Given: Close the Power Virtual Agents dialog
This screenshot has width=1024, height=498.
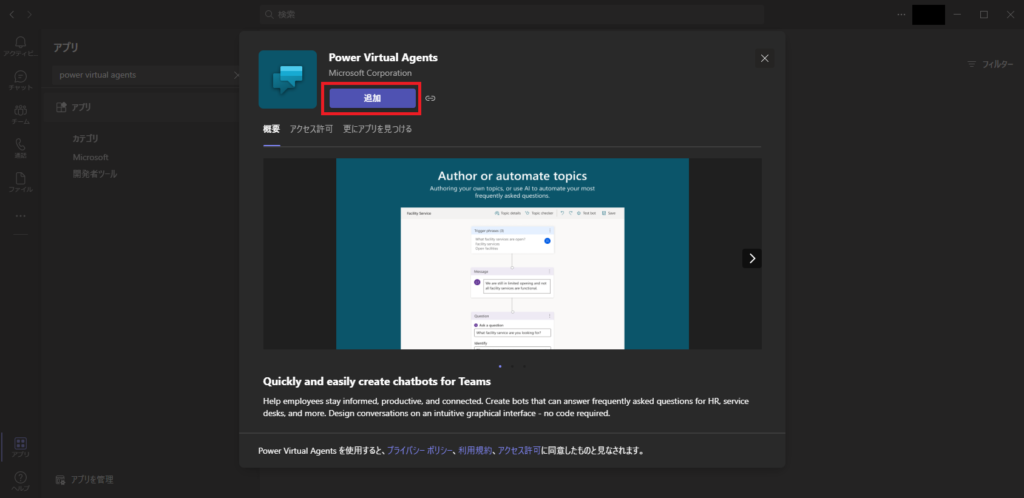Looking at the screenshot, I should [x=765, y=58].
